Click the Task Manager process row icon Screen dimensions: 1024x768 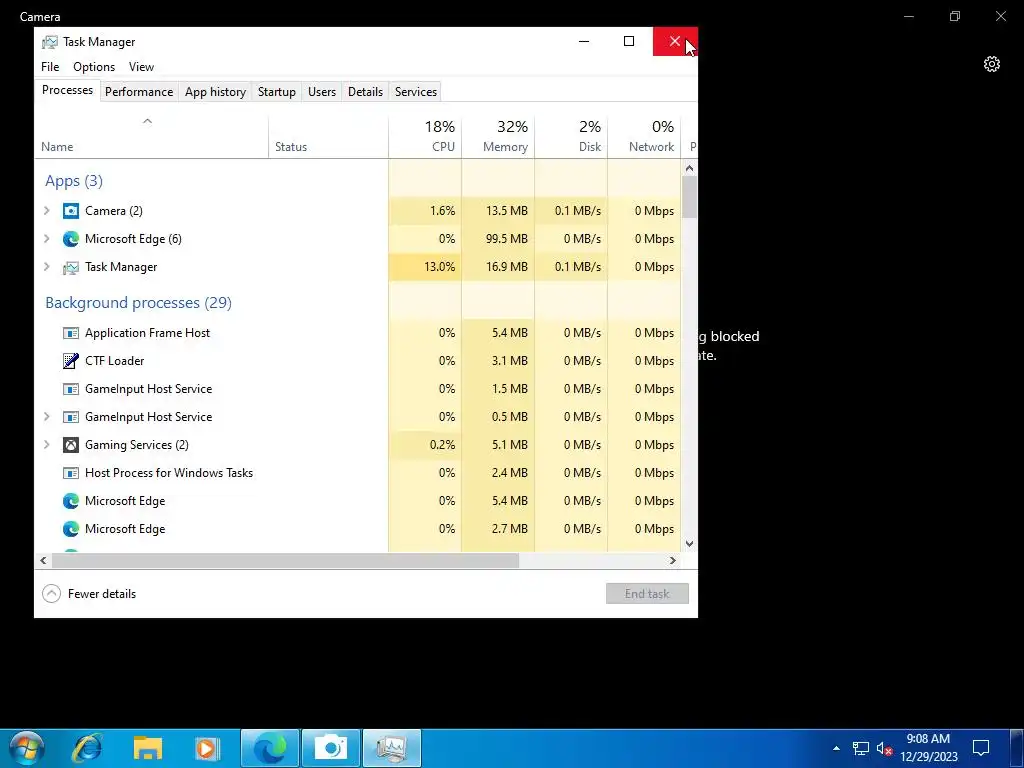pos(71,267)
